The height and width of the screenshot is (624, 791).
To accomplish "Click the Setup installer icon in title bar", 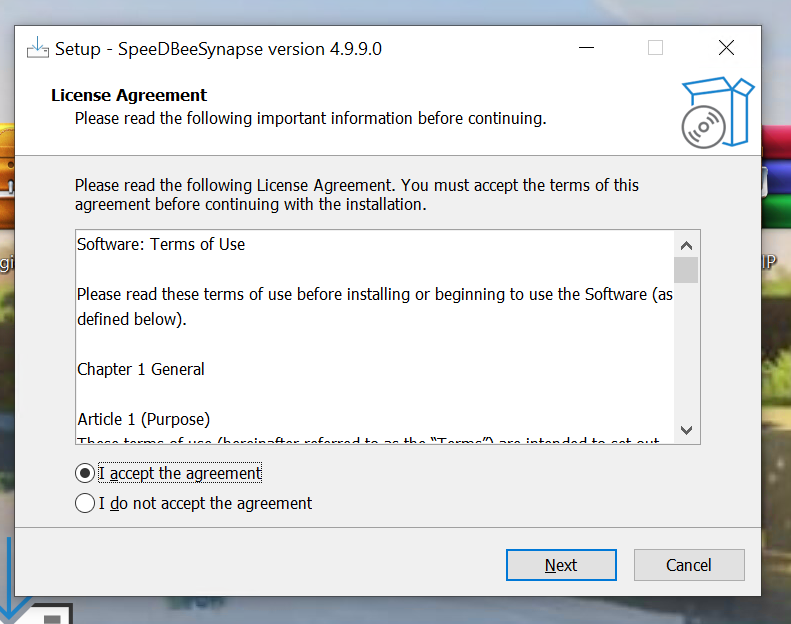I will click(x=38, y=48).
